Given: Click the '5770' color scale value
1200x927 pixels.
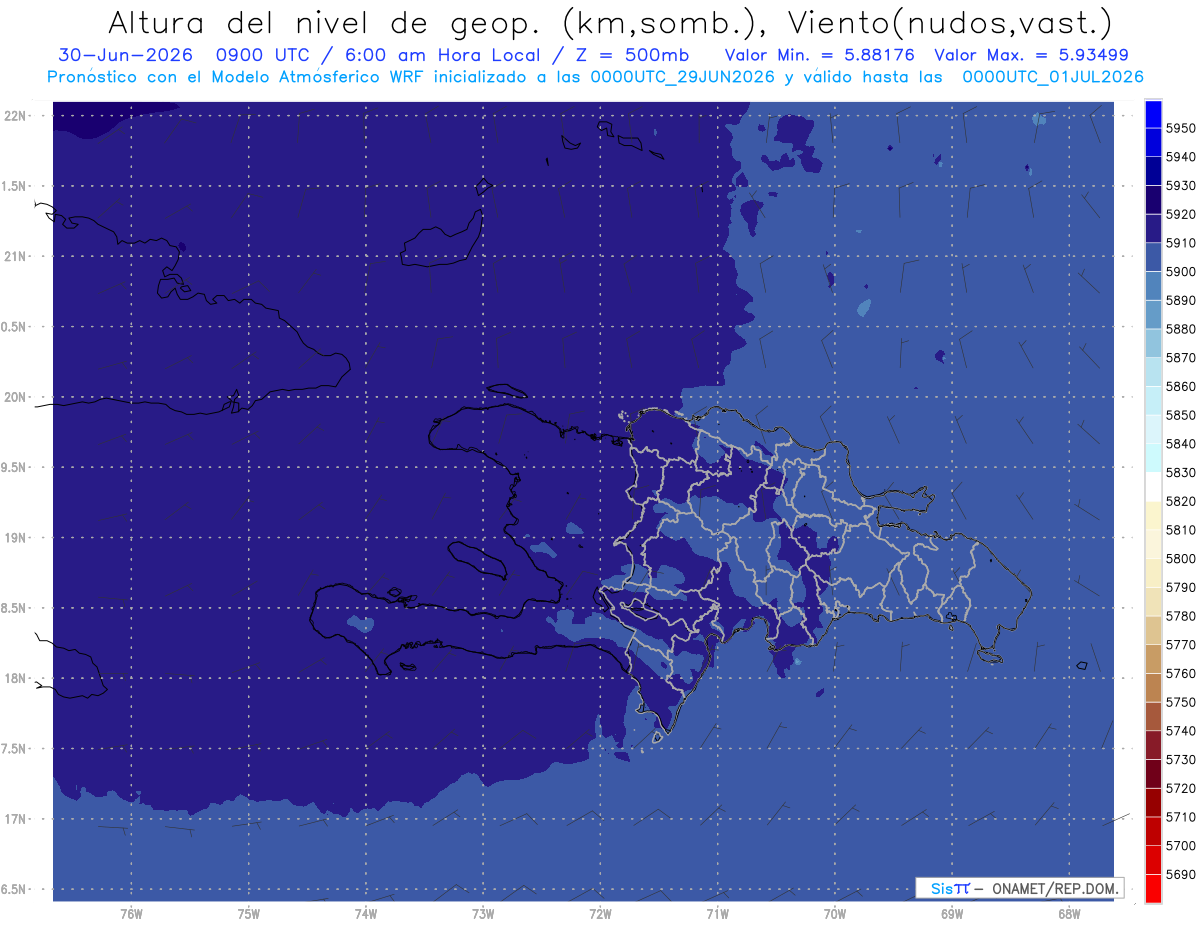Looking at the screenshot, I should pos(1180,645).
